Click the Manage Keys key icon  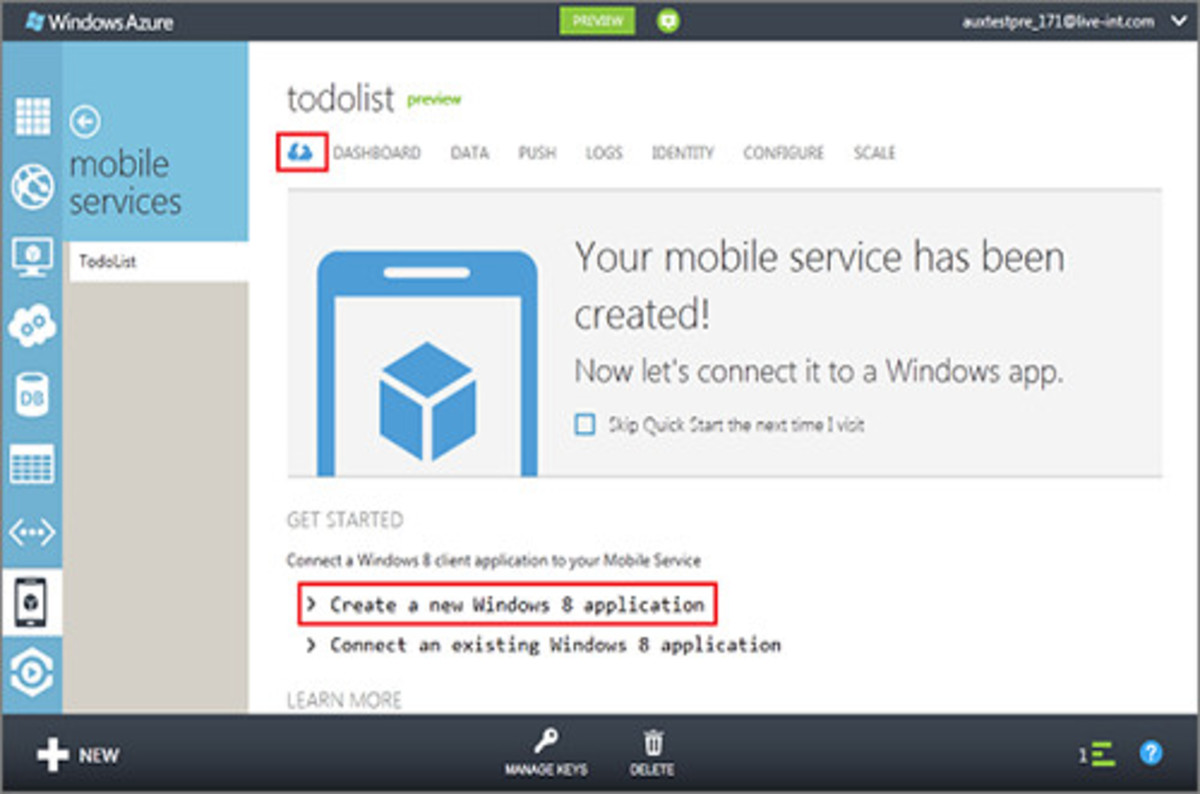[545, 742]
